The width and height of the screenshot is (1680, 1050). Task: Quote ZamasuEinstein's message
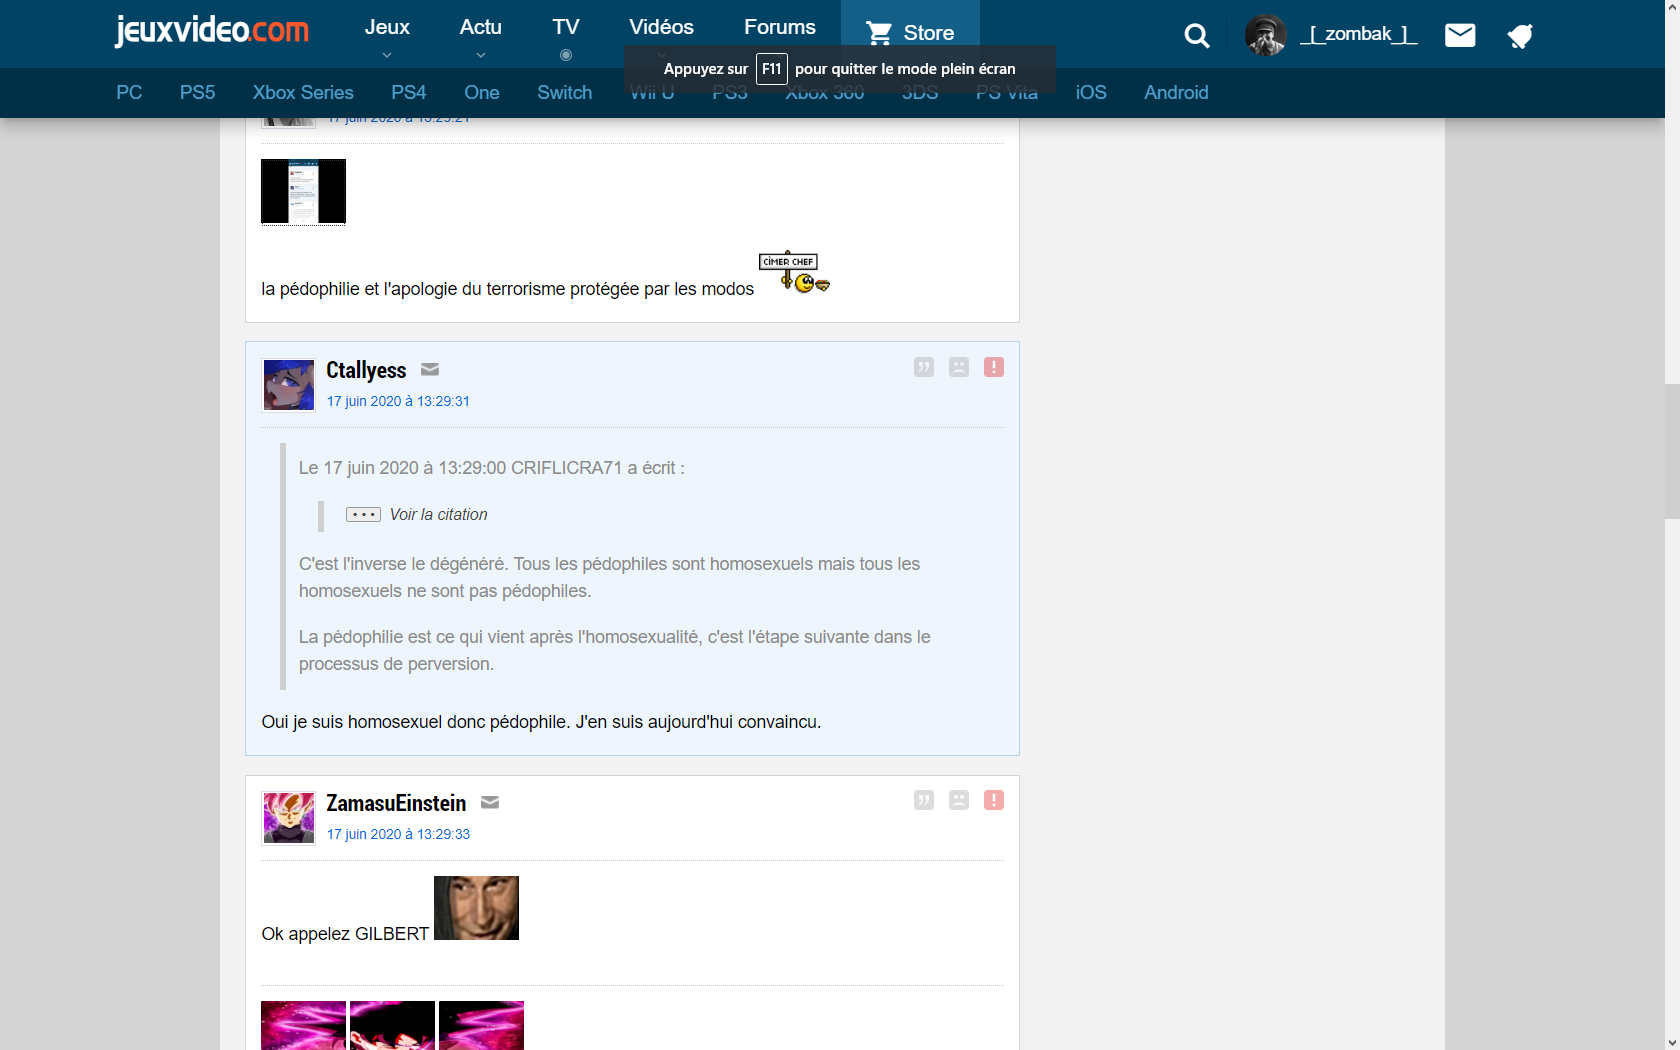pyautogui.click(x=924, y=800)
